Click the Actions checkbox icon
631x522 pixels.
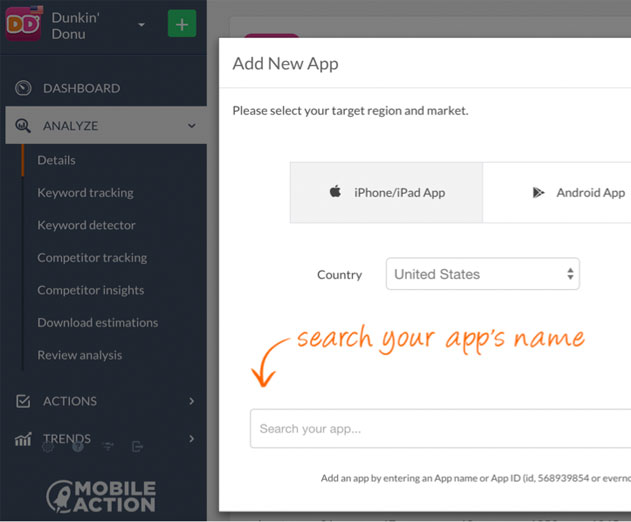pyautogui.click(x=23, y=401)
